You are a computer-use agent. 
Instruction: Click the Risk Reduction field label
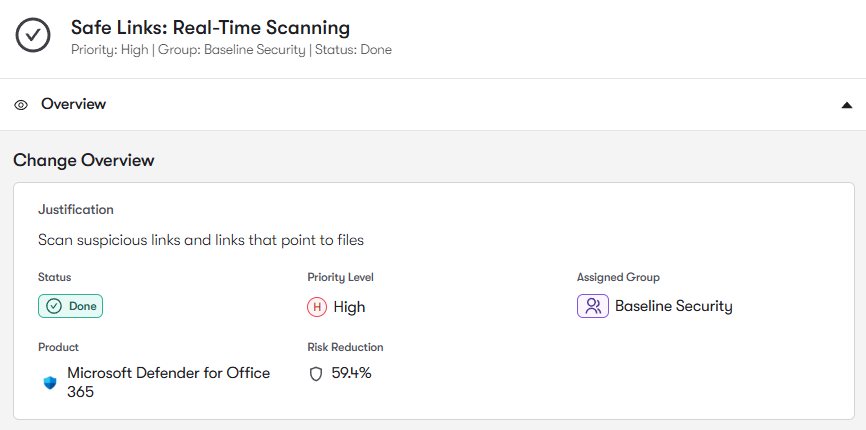point(345,347)
